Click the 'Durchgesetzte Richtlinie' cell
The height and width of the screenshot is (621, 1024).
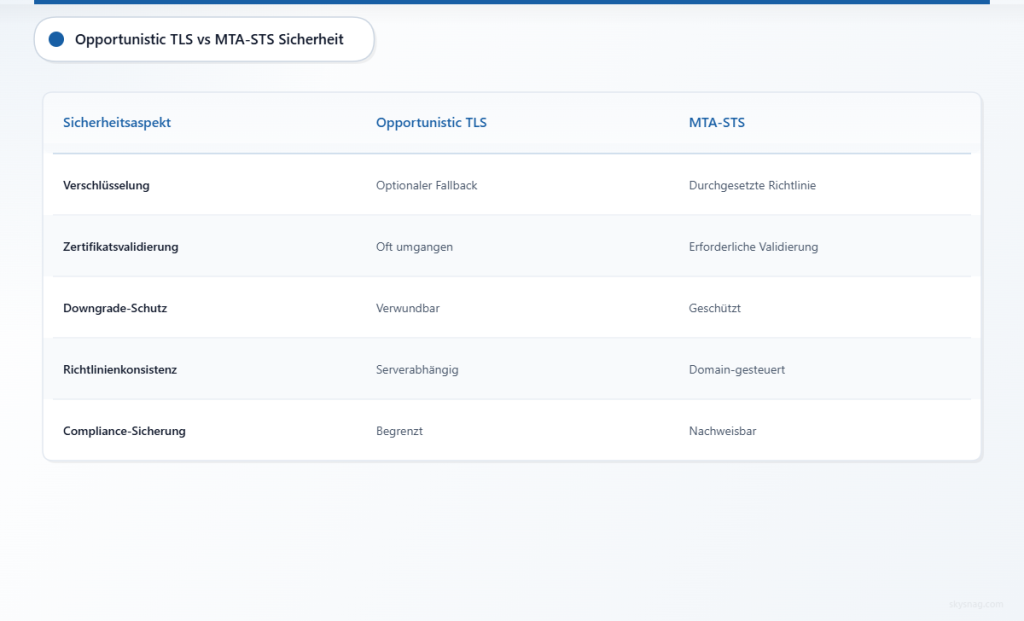tap(752, 185)
